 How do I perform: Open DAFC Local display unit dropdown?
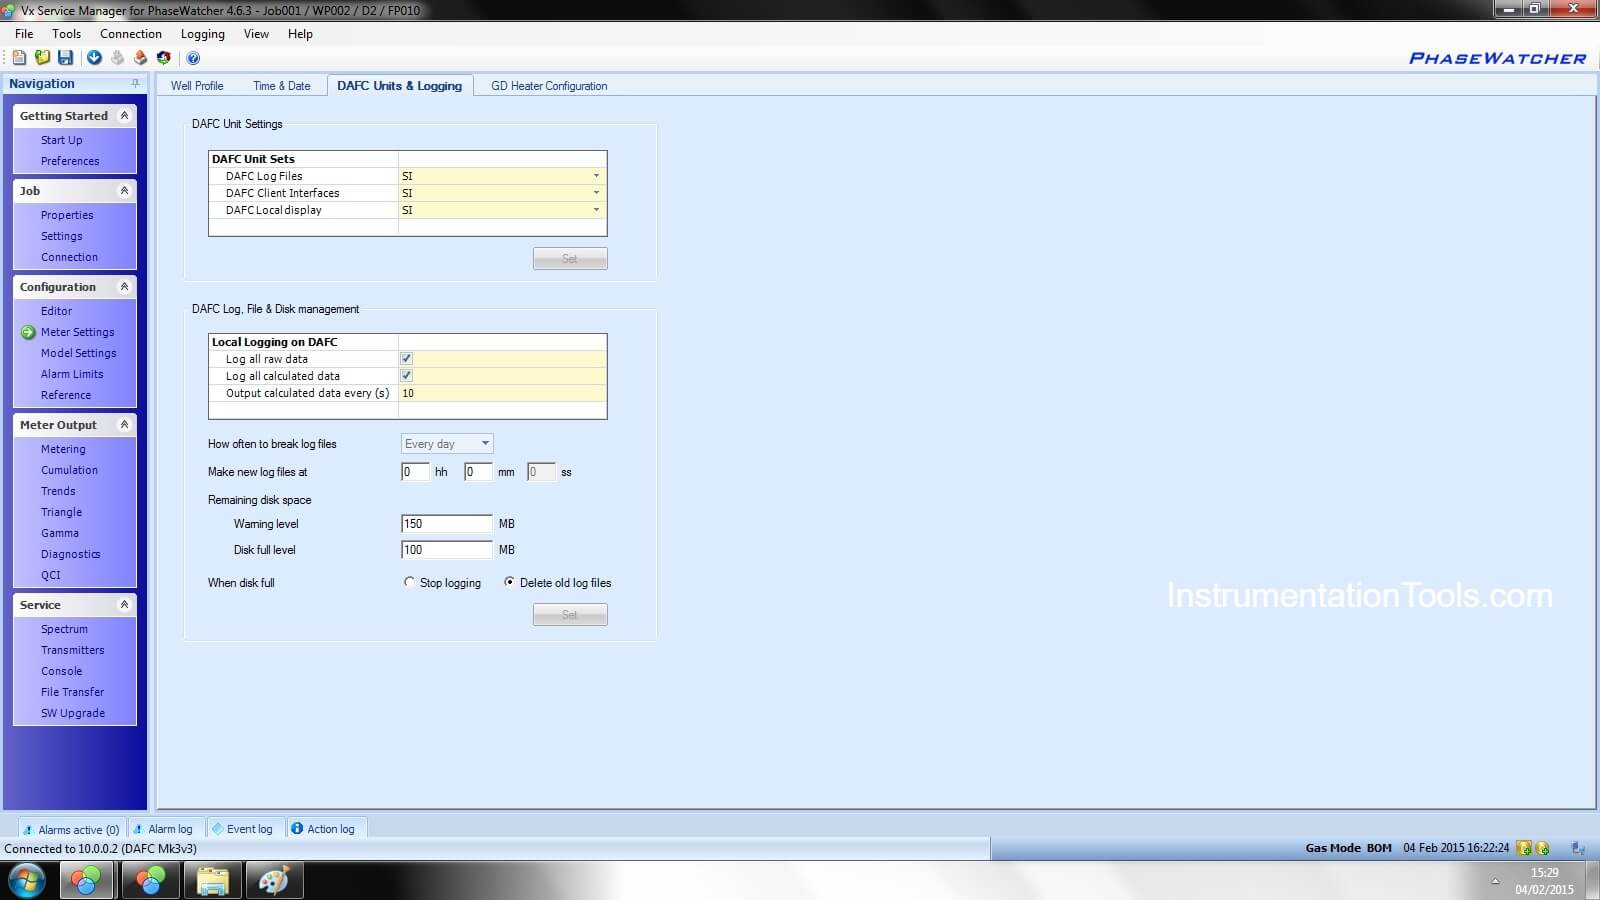tap(596, 210)
